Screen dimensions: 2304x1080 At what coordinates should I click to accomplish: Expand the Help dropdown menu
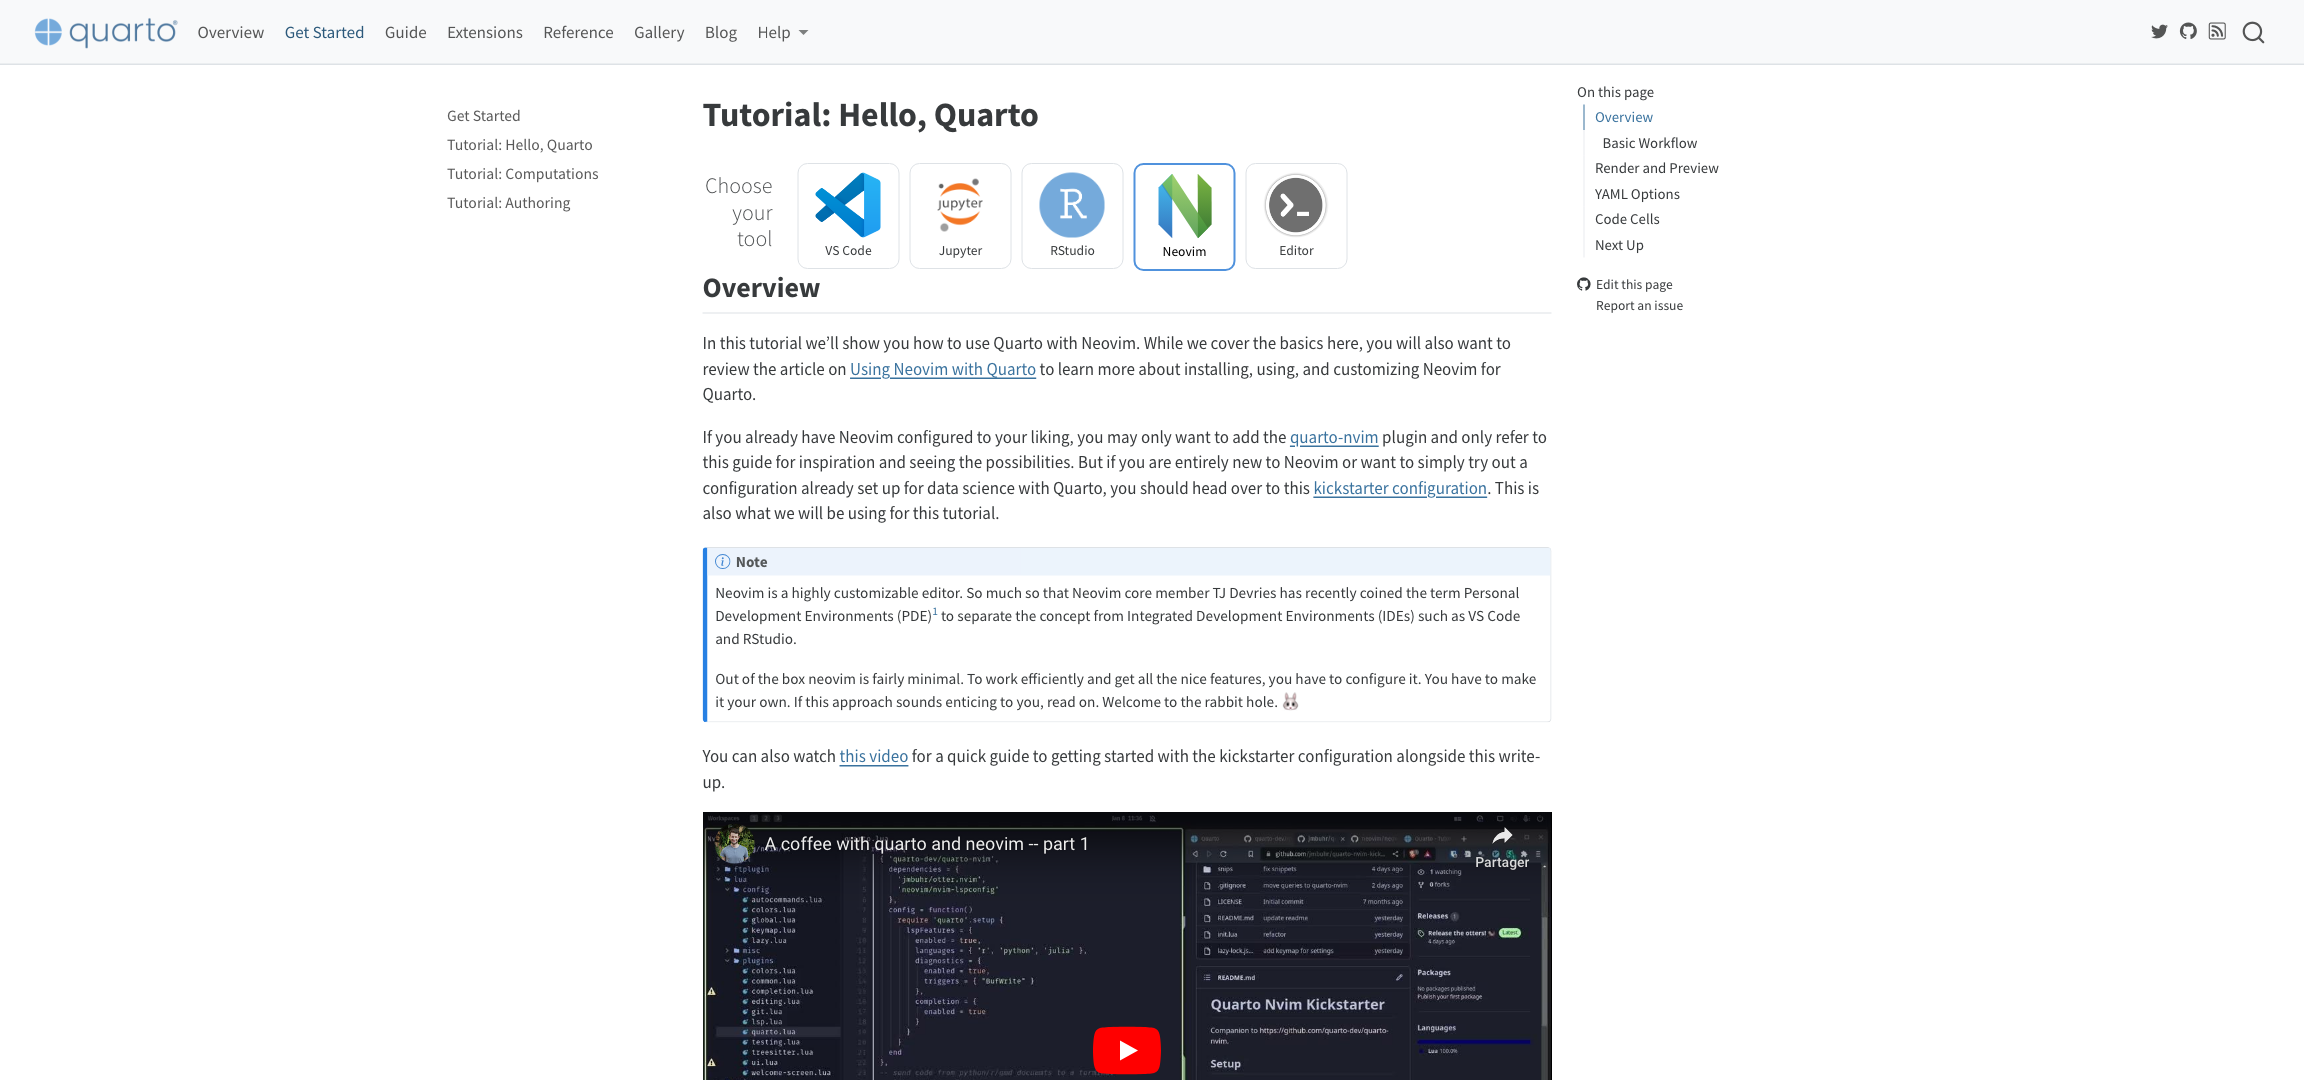[x=782, y=33]
